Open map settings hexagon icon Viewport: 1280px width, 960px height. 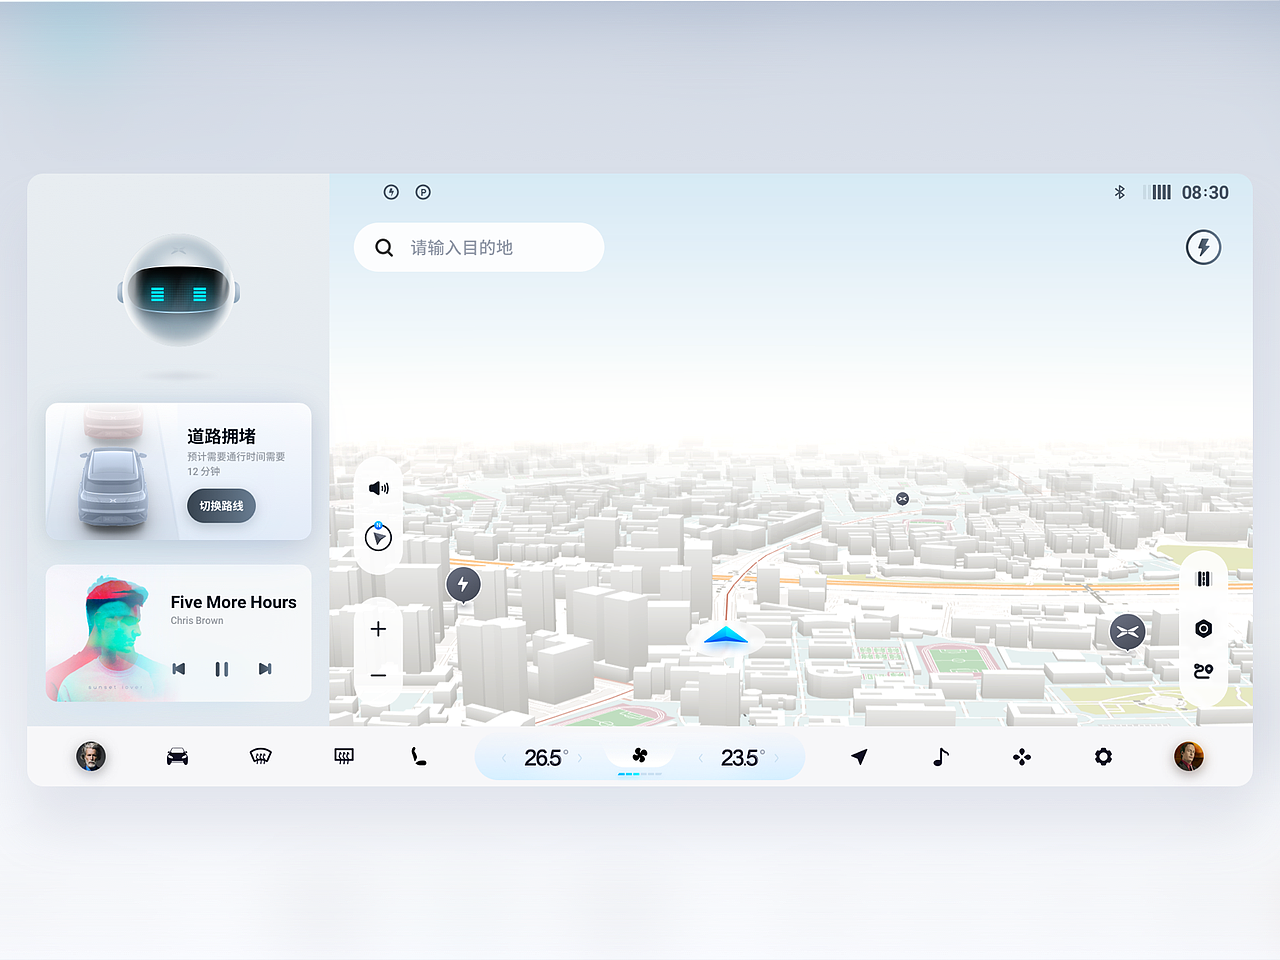[1204, 628]
